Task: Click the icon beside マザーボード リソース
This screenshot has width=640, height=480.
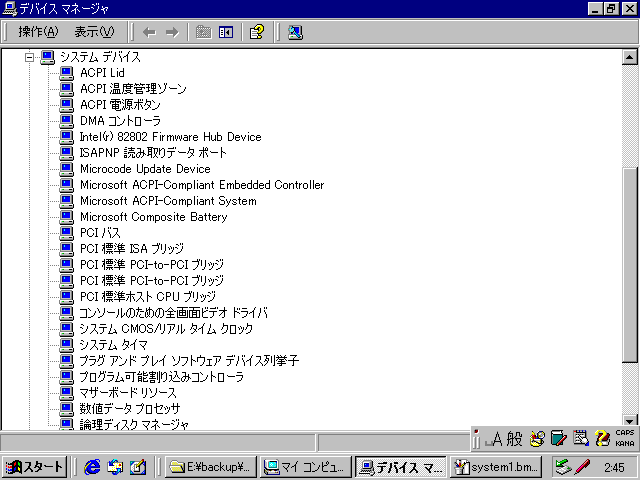Action: pyautogui.click(x=67, y=393)
